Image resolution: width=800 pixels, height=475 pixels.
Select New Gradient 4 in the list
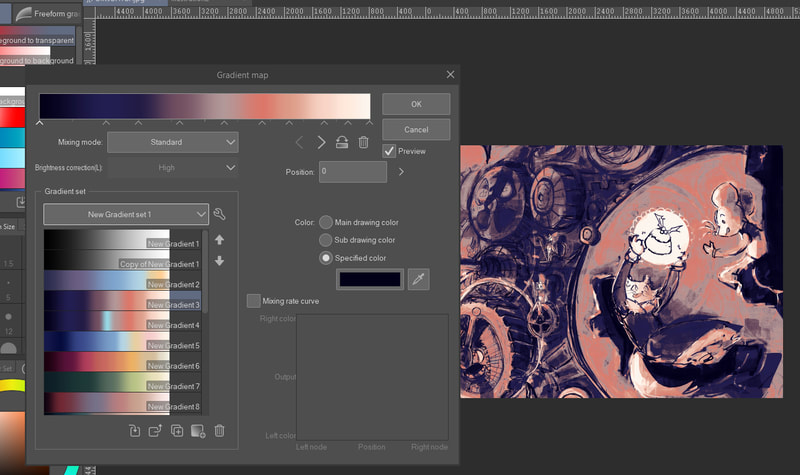[122, 321]
